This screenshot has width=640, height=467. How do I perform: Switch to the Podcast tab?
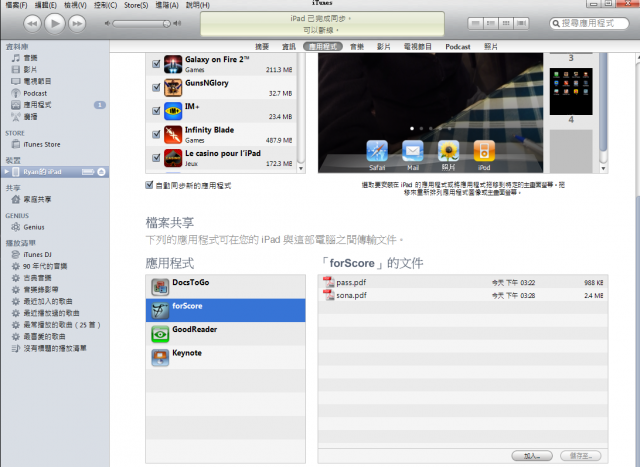tap(458, 47)
